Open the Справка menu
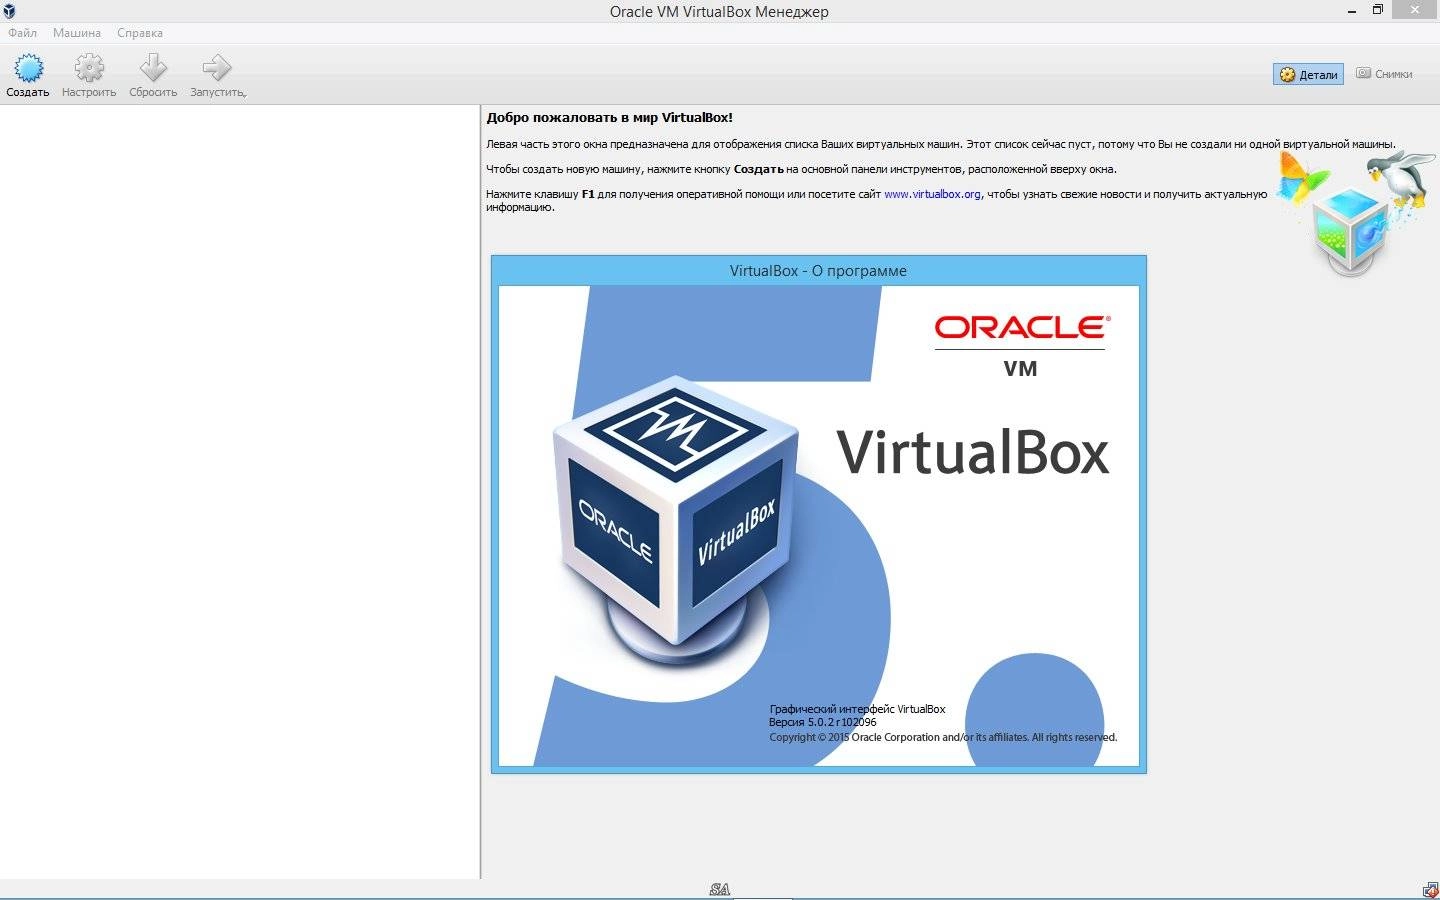 point(140,33)
